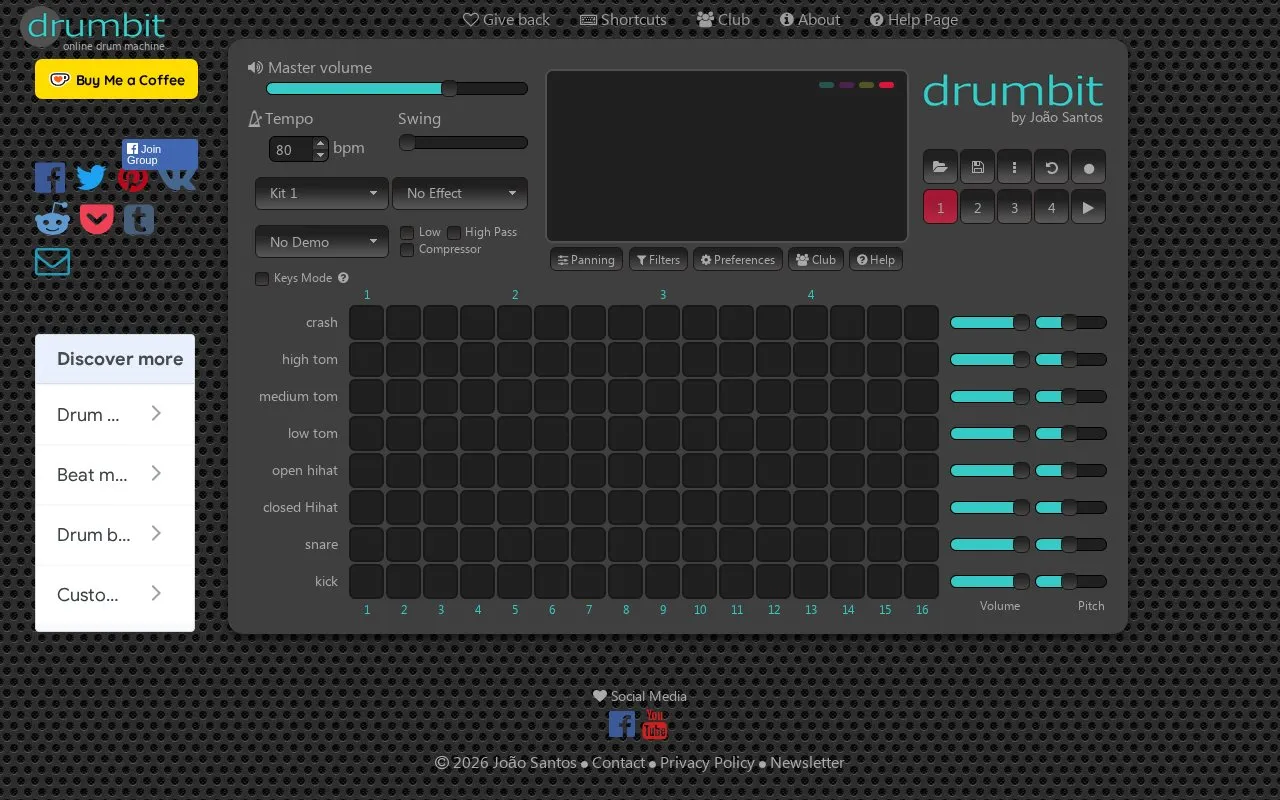Toggle open hihat pad on step 9
1280x800 pixels.
coord(662,471)
